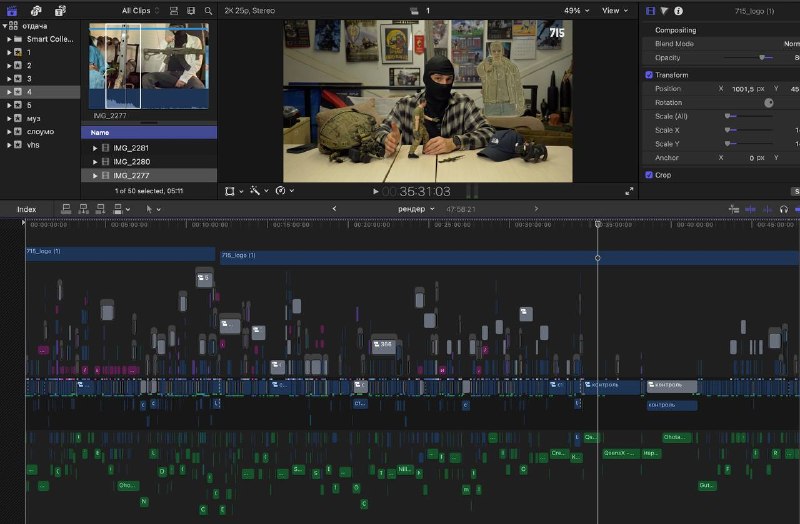Open the Info inspector icon
The width and height of the screenshot is (800, 524).
[678, 11]
